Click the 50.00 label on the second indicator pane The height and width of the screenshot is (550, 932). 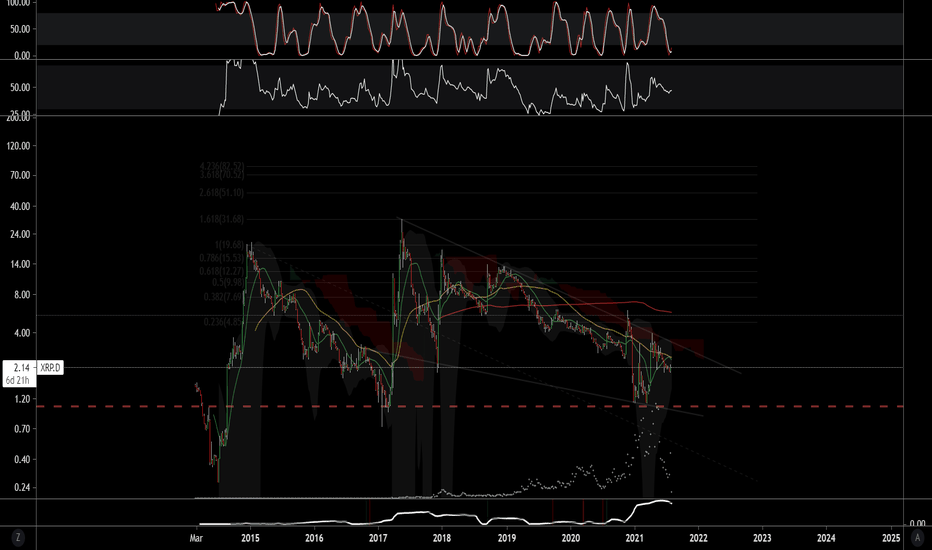point(20,87)
